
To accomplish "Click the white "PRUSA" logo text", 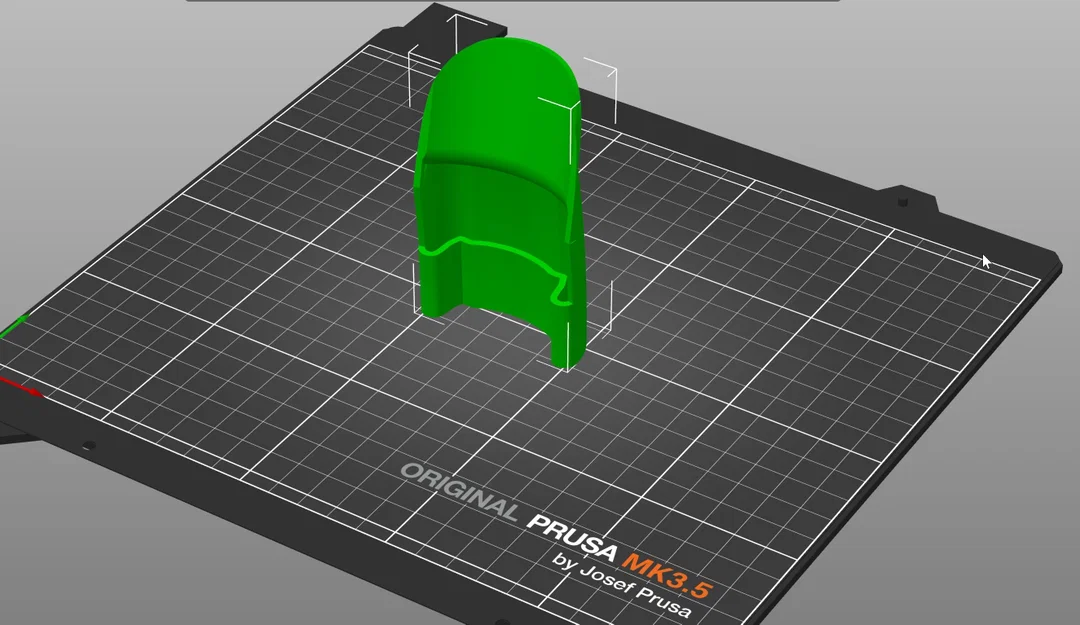I will (x=572, y=537).
